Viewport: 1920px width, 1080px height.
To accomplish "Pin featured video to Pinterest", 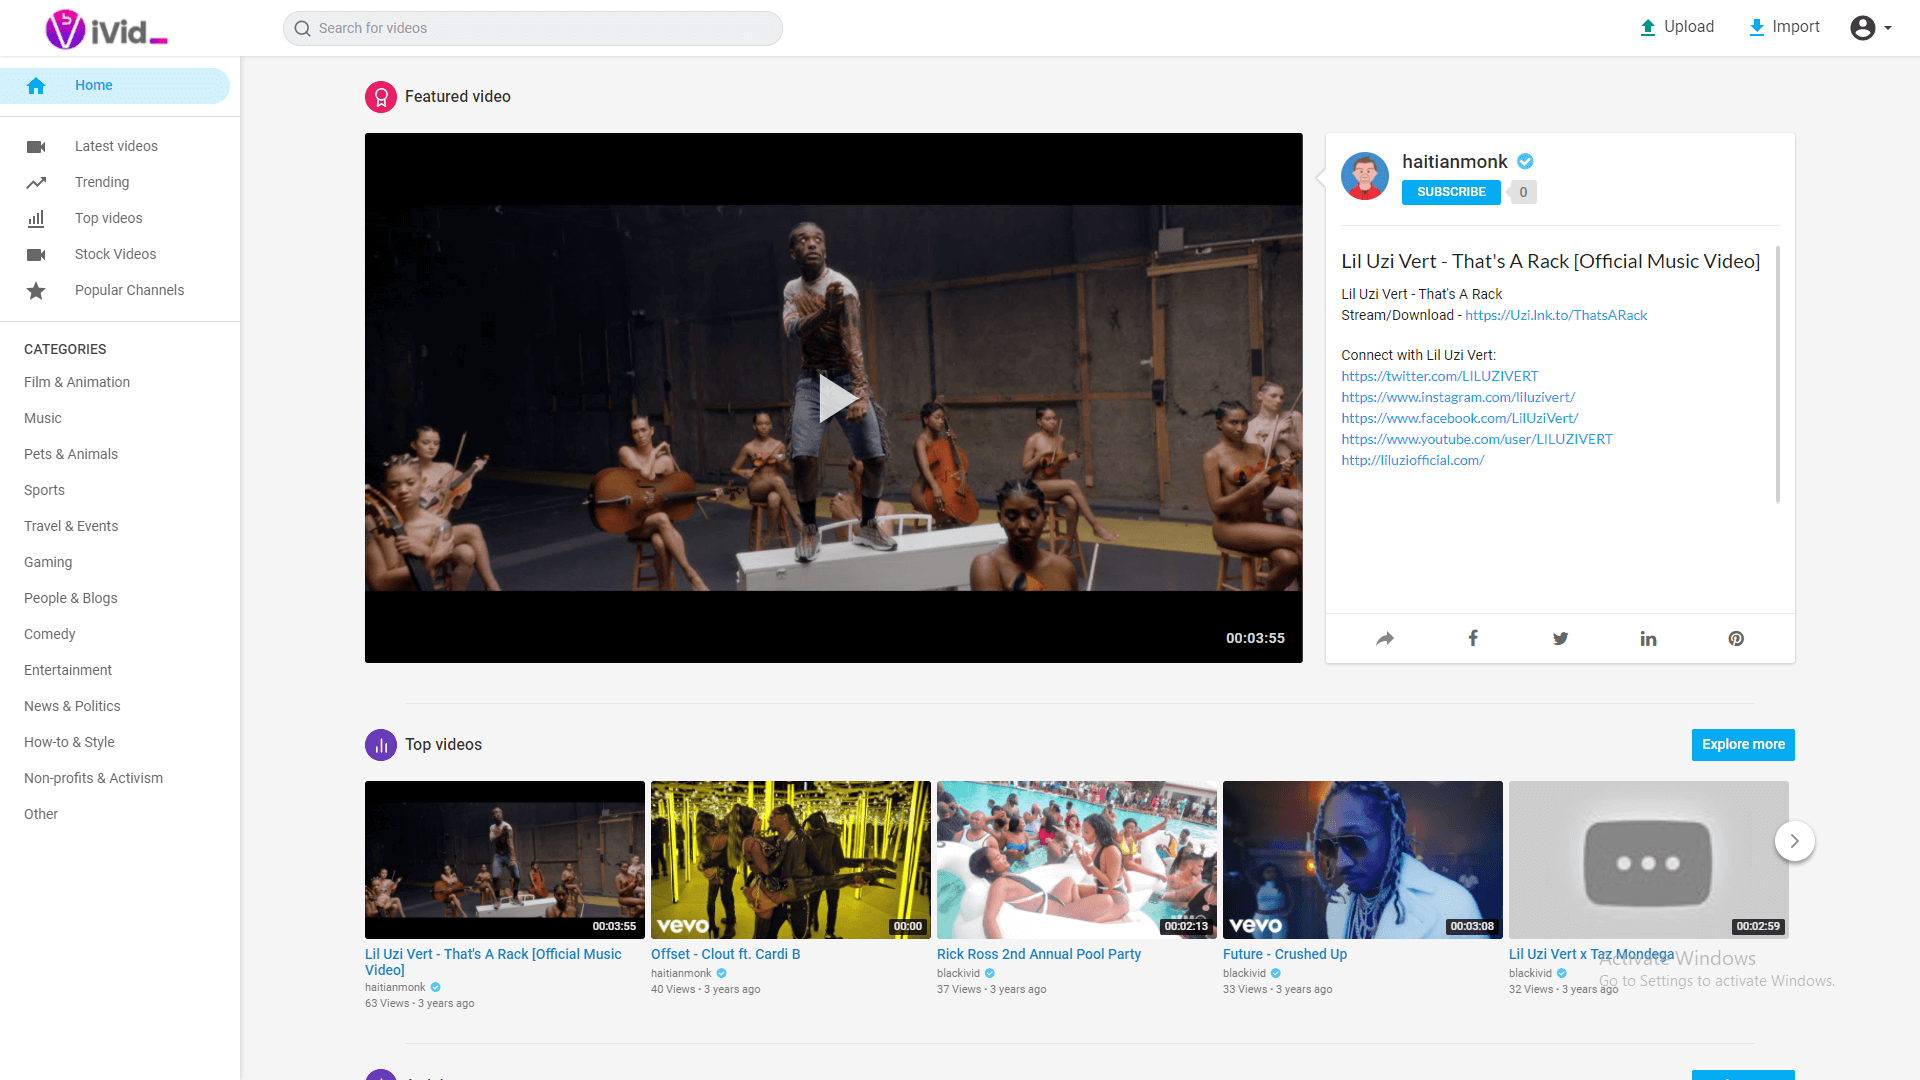I will [1736, 638].
